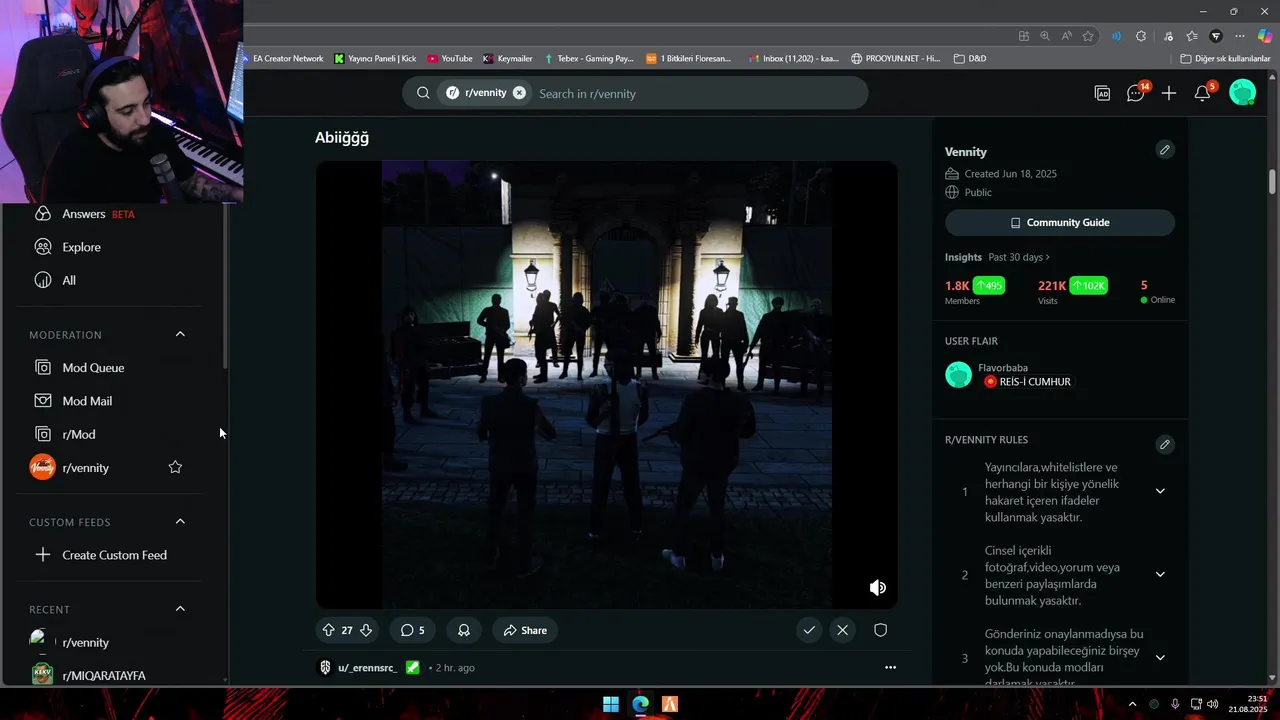Screen dimensions: 1280x720
Task: Open browser settings three-dot menu
Action: (x=1239, y=36)
